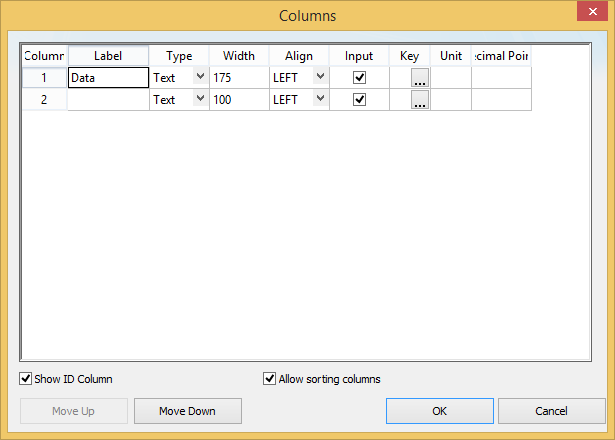The image size is (615, 440).
Task: Select Decimal Point cell of row 2
Action: pos(502,100)
